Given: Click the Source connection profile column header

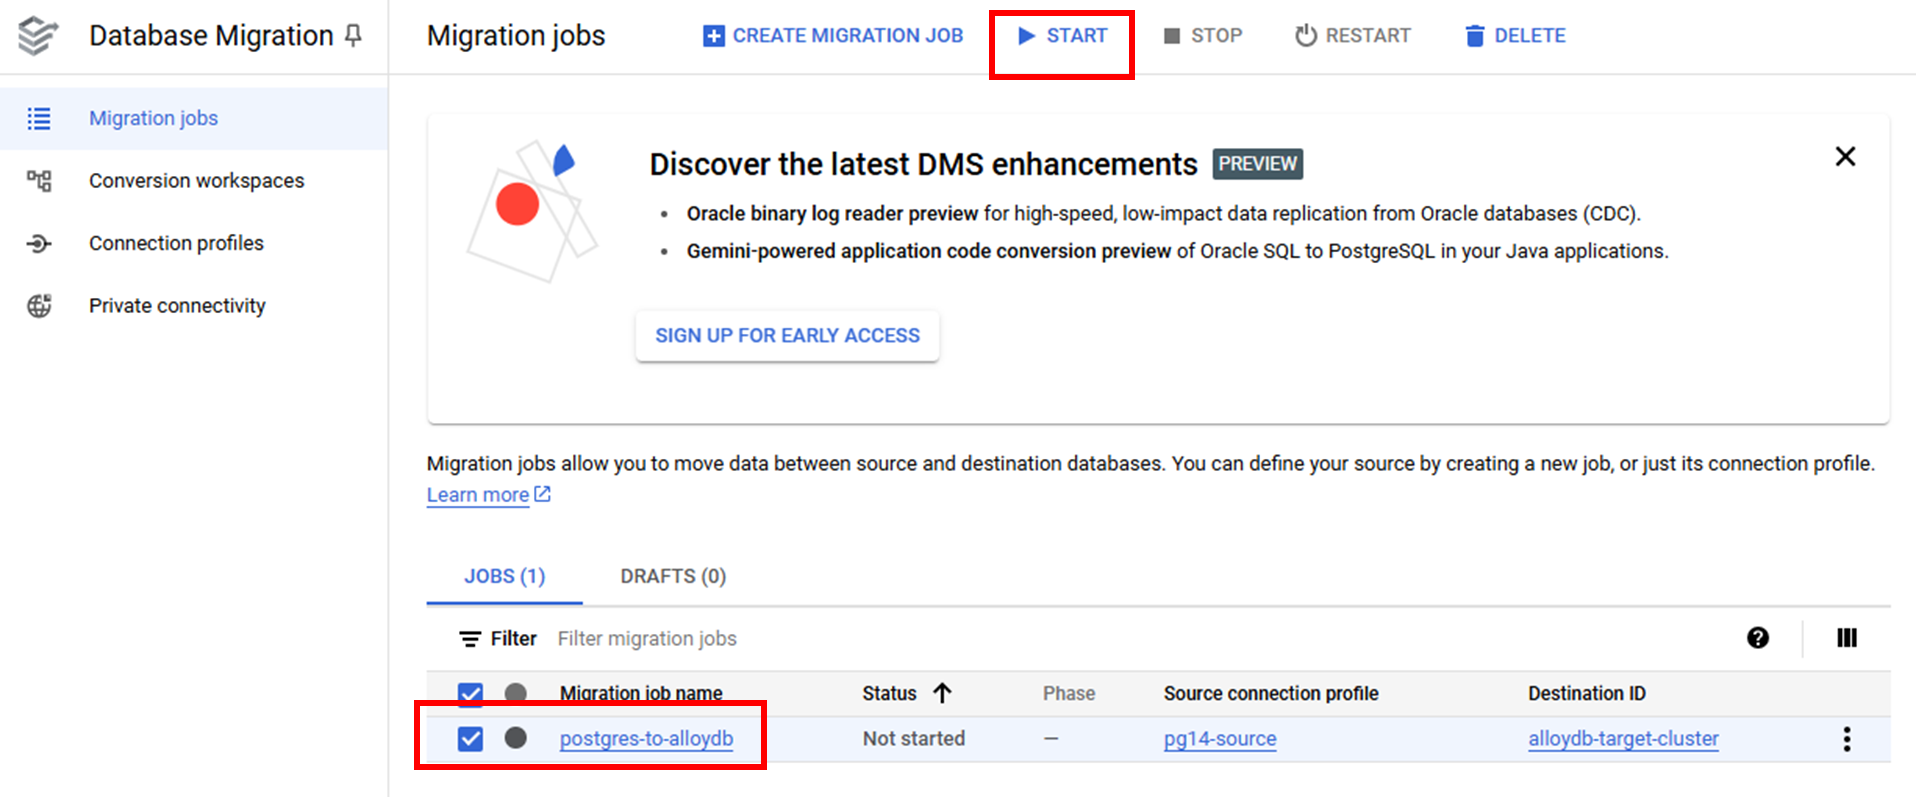Looking at the screenshot, I should tap(1271, 694).
